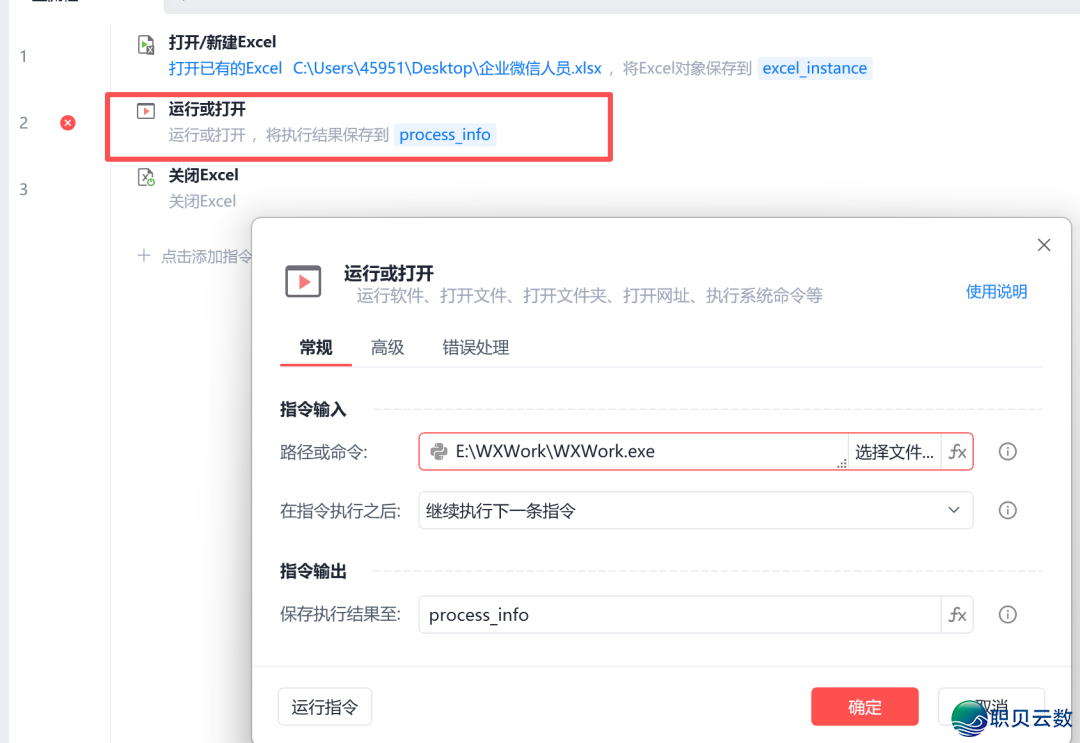Click the info icon next to 保存执行结果至
The image size is (1080, 743).
pyautogui.click(x=1007, y=614)
